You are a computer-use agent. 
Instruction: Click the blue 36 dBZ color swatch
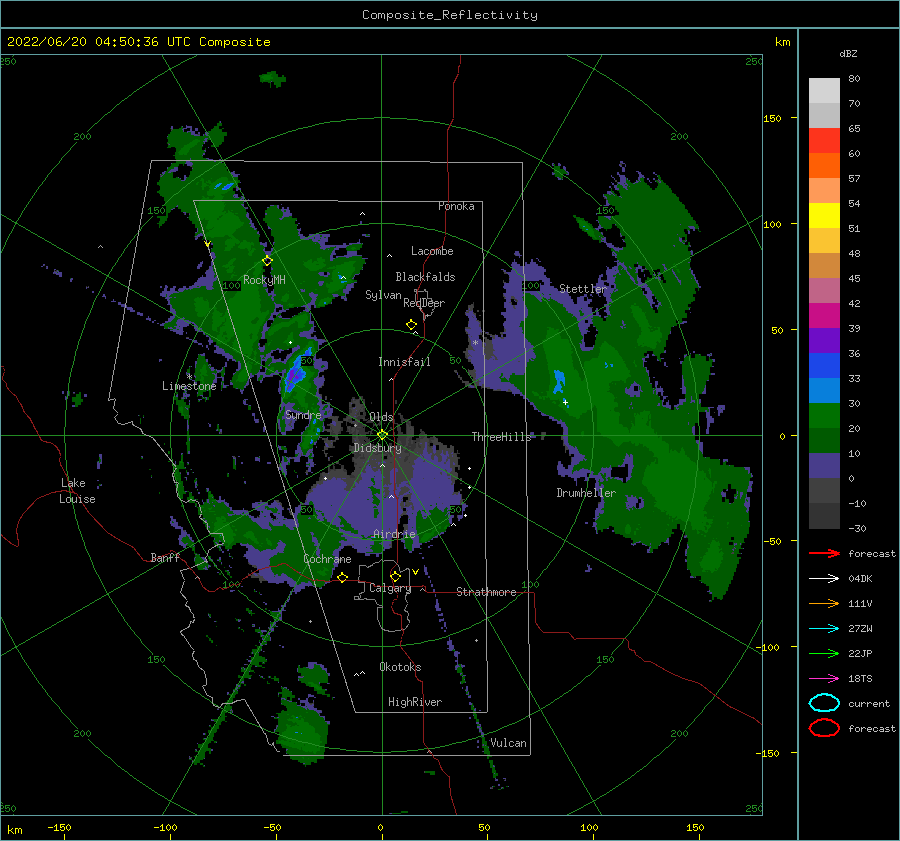pos(824,365)
